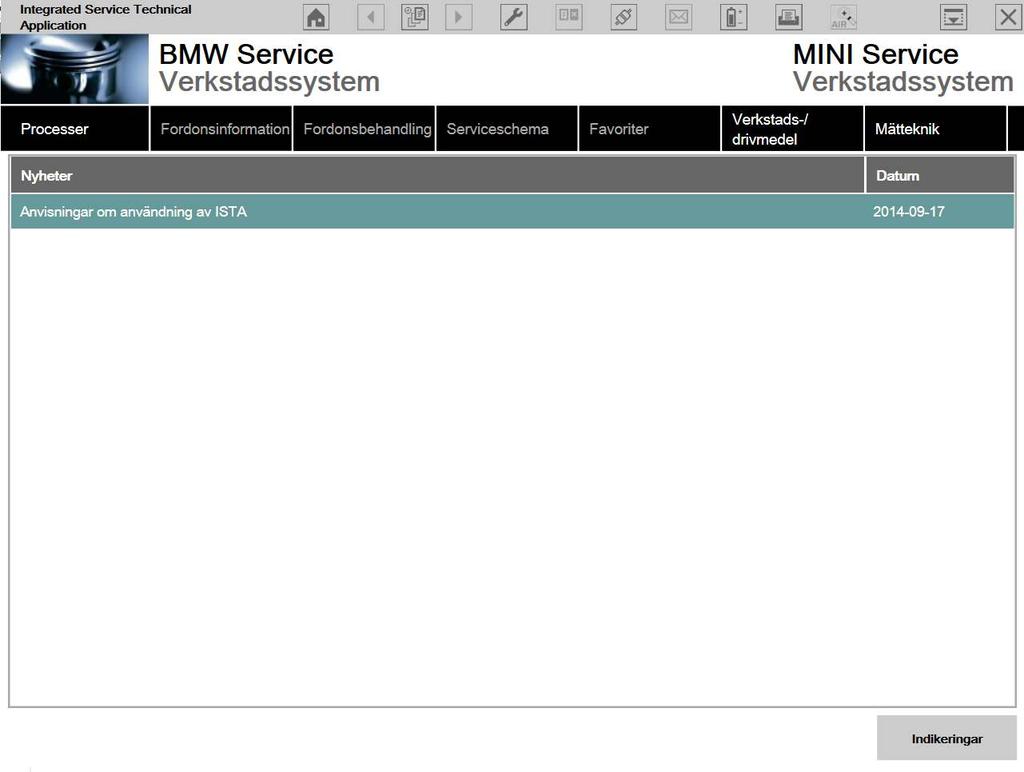1024x772 pixels.
Task: Click the printer icon
Action: coord(788,17)
